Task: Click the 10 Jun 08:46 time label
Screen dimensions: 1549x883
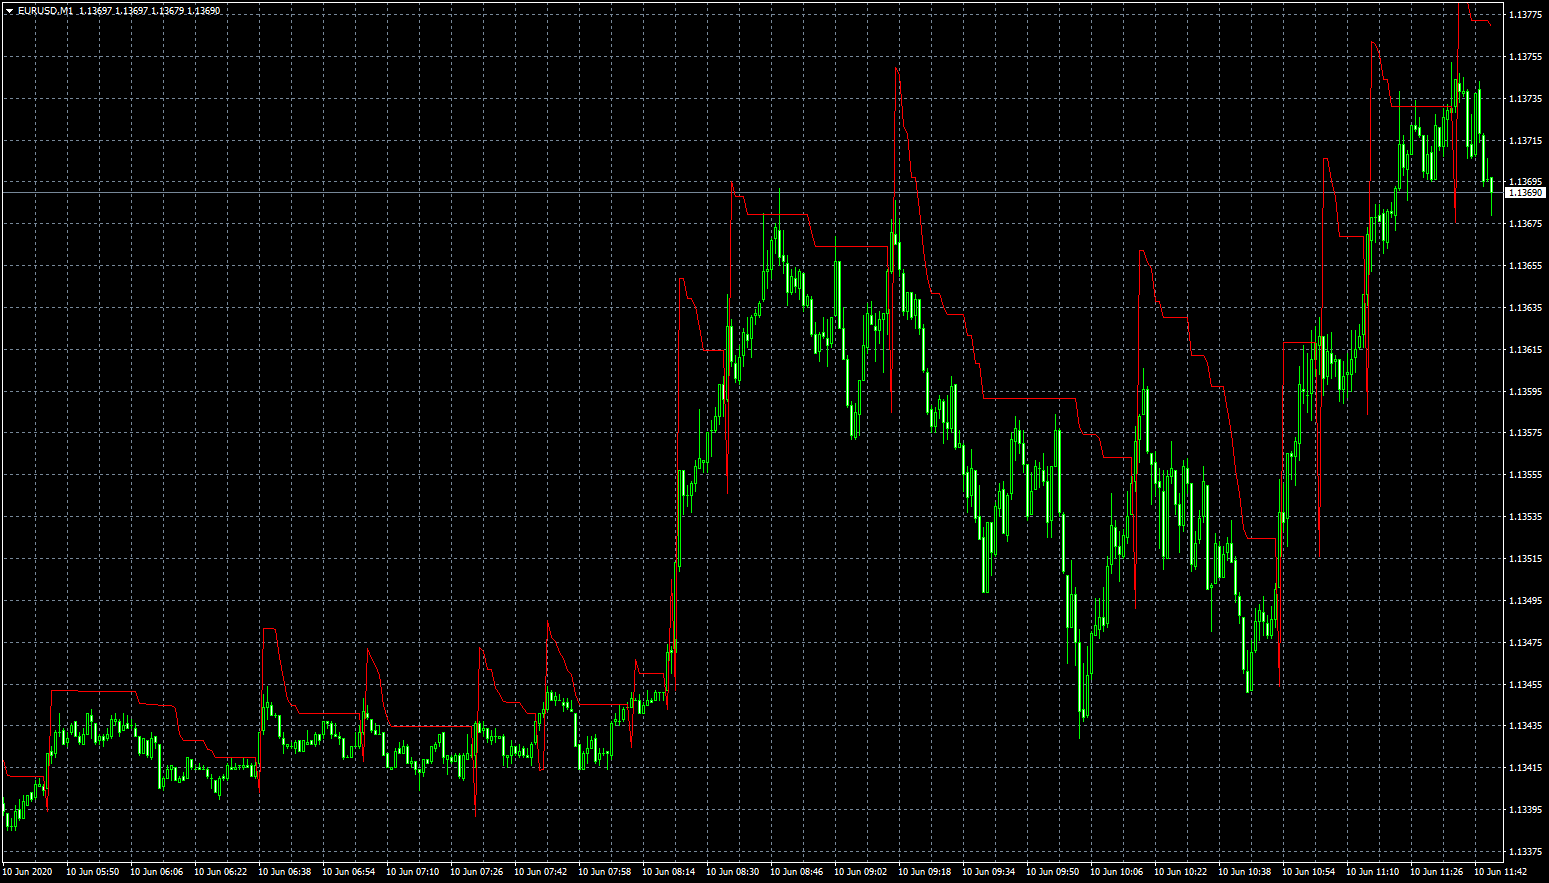Action: pos(796,872)
